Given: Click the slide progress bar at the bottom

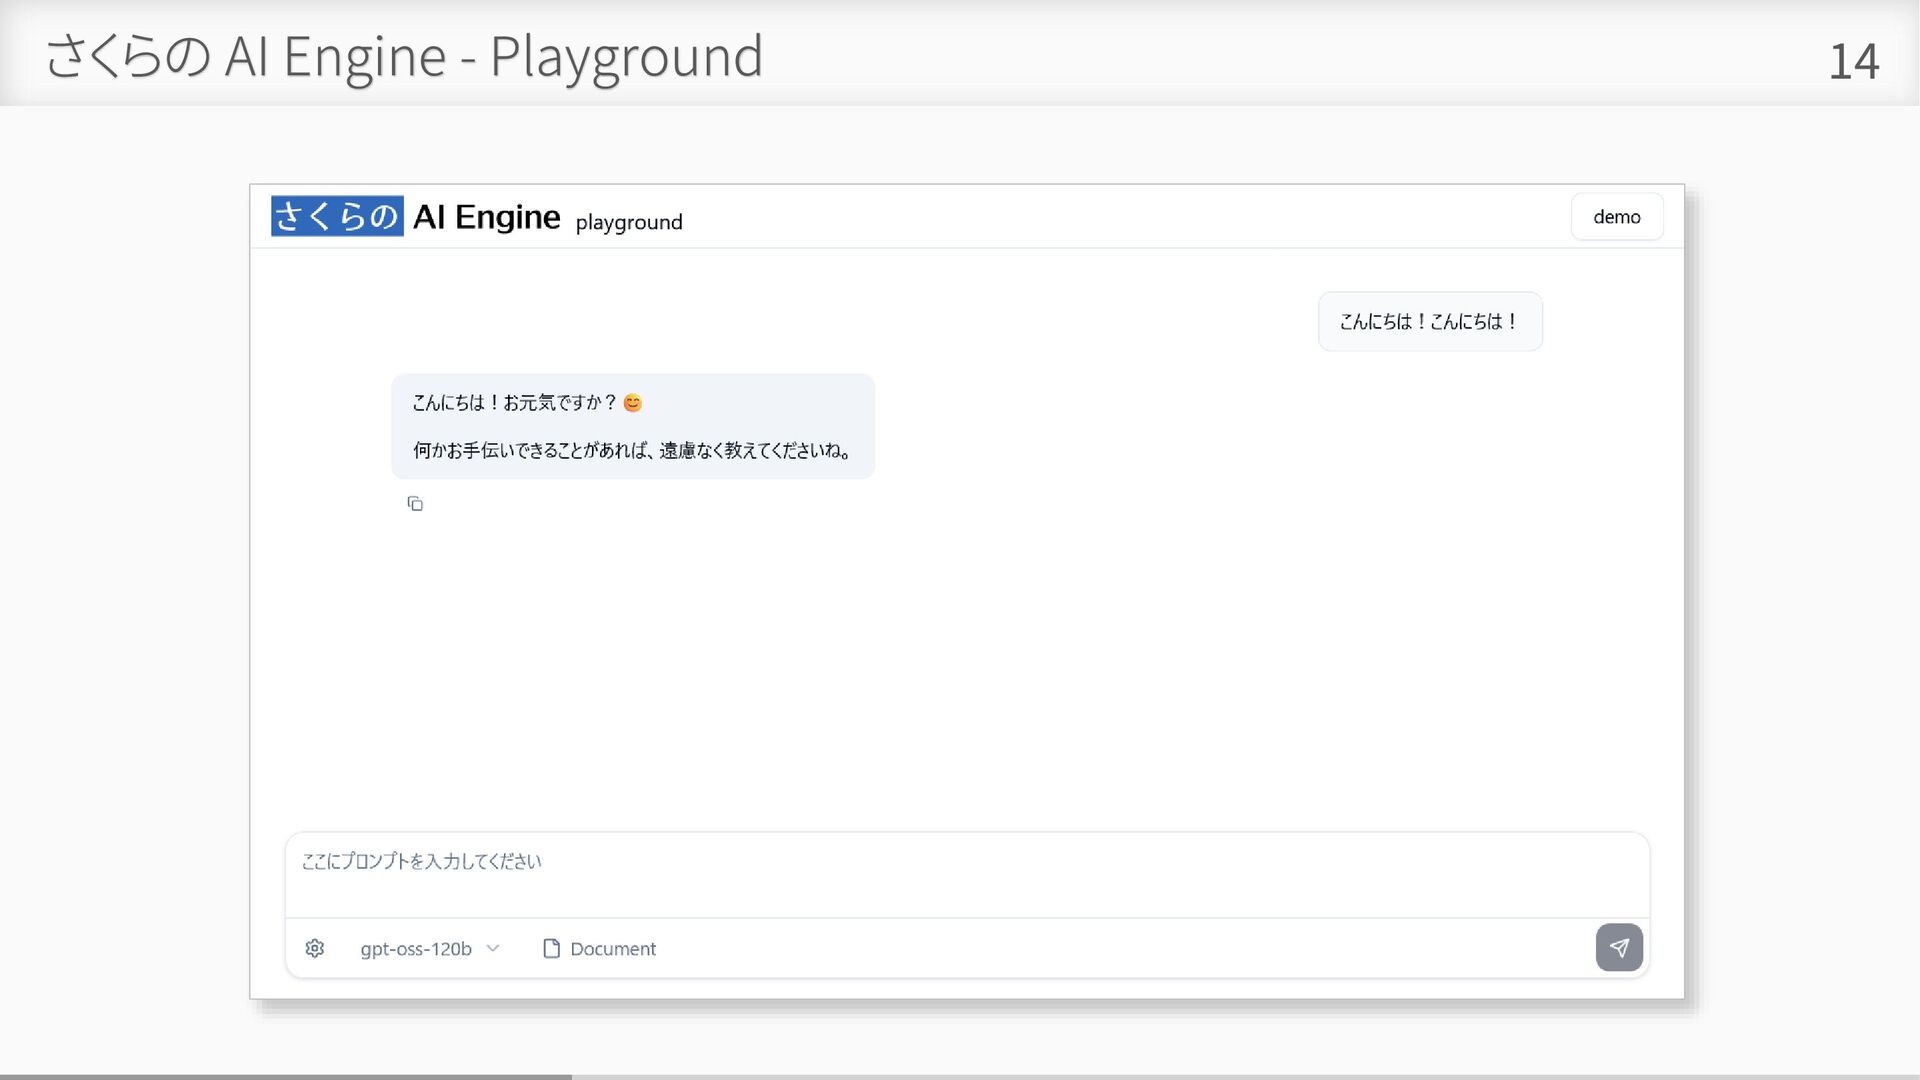Looking at the screenshot, I should (285, 1076).
